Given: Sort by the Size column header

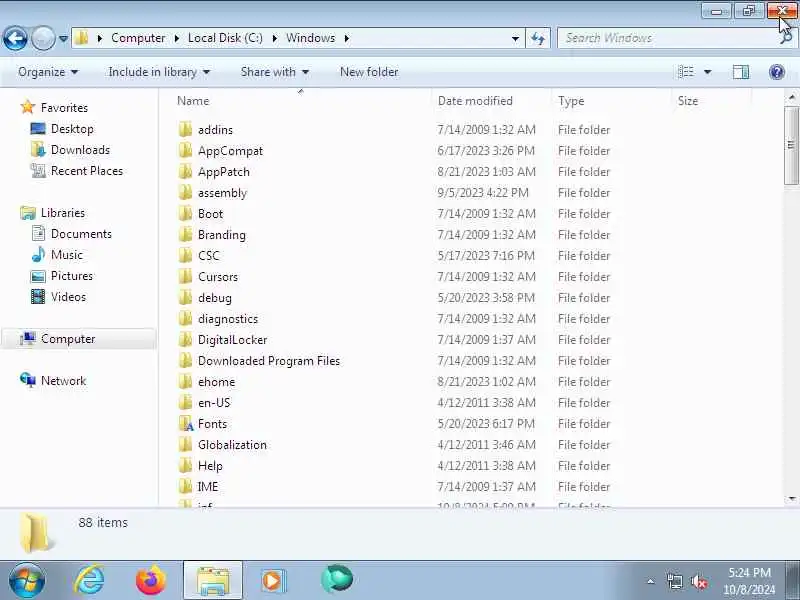Looking at the screenshot, I should coord(711,101).
